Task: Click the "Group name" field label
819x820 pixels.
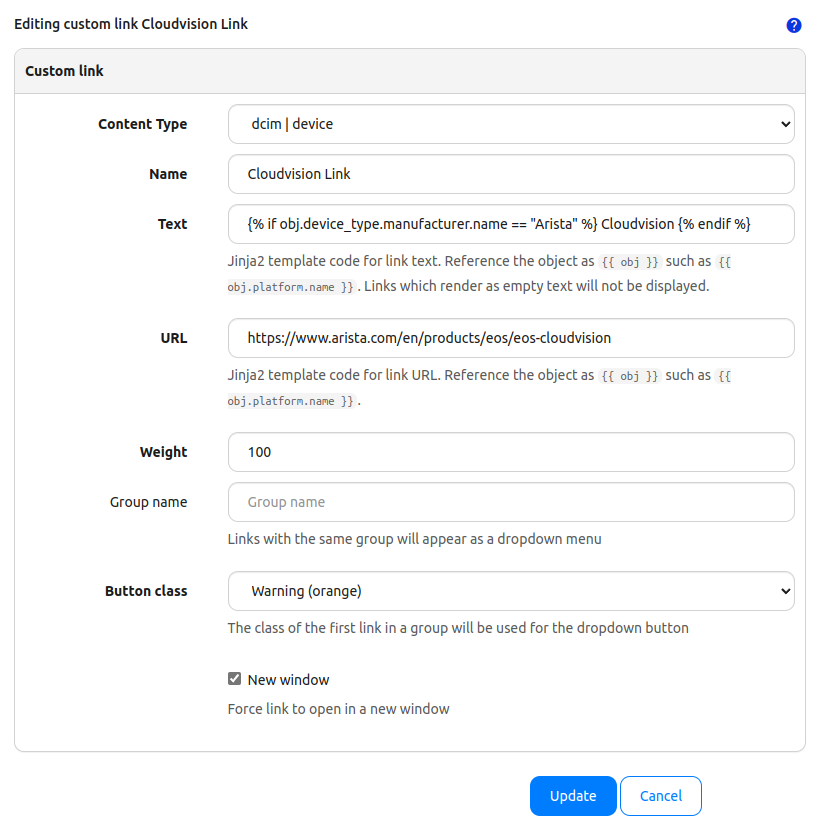Action: point(148,502)
